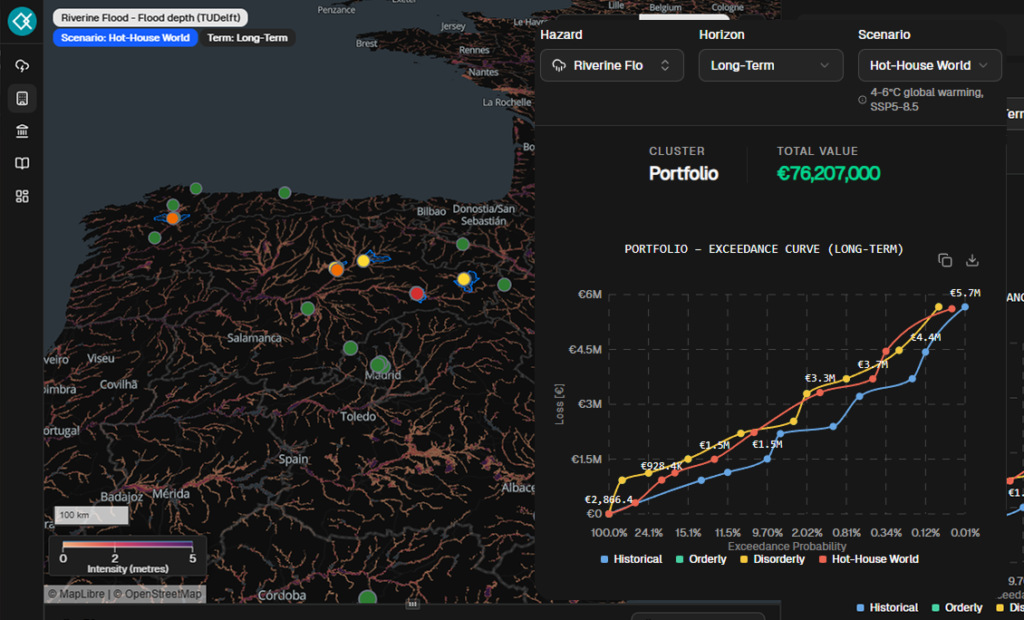
Task: Download the exceedance curve chart
Action: click(971, 260)
